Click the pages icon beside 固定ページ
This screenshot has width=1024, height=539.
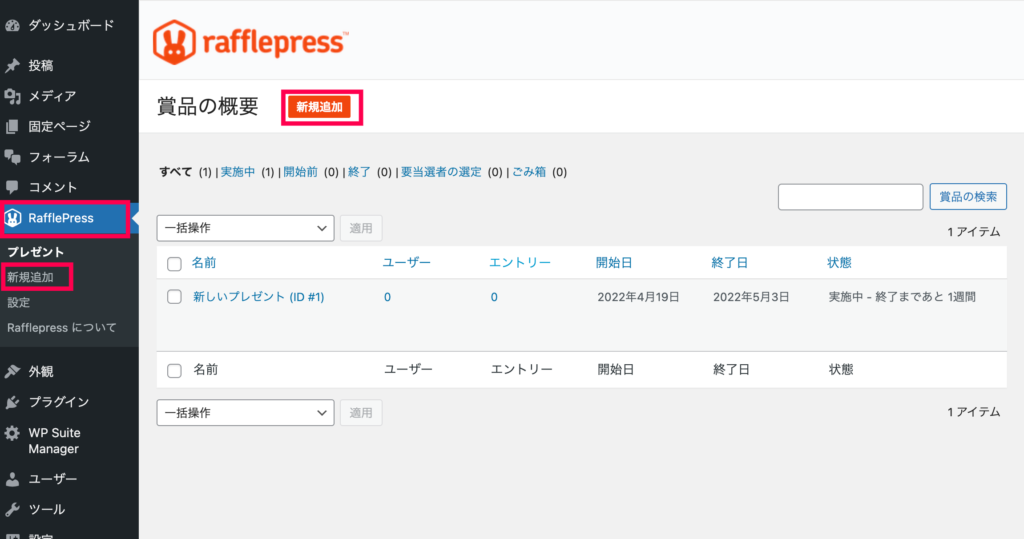coord(12,126)
